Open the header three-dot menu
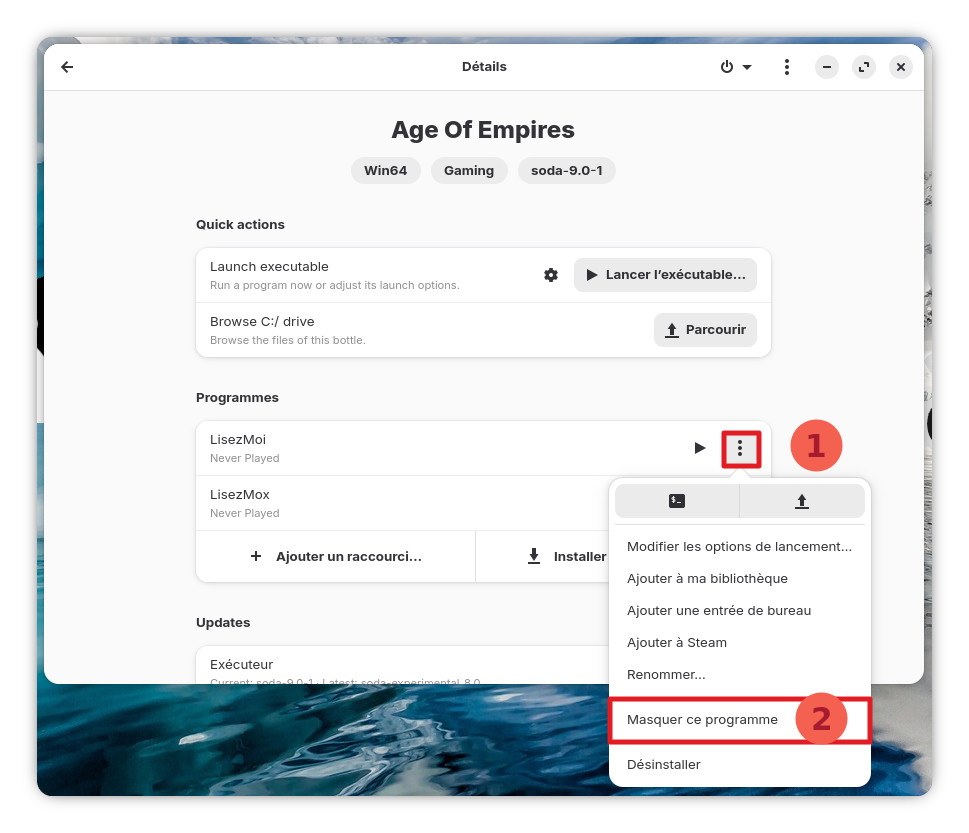The image size is (969, 833). [787, 67]
